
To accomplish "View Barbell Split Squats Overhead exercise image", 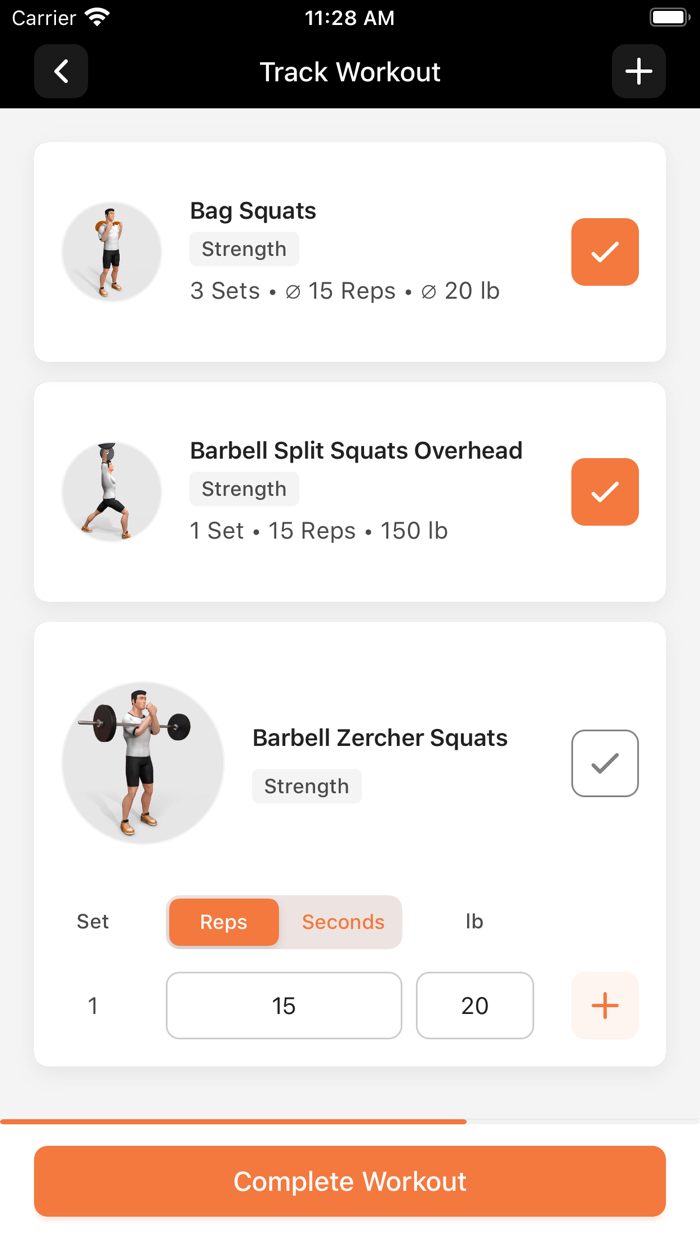I will pyautogui.click(x=111, y=491).
